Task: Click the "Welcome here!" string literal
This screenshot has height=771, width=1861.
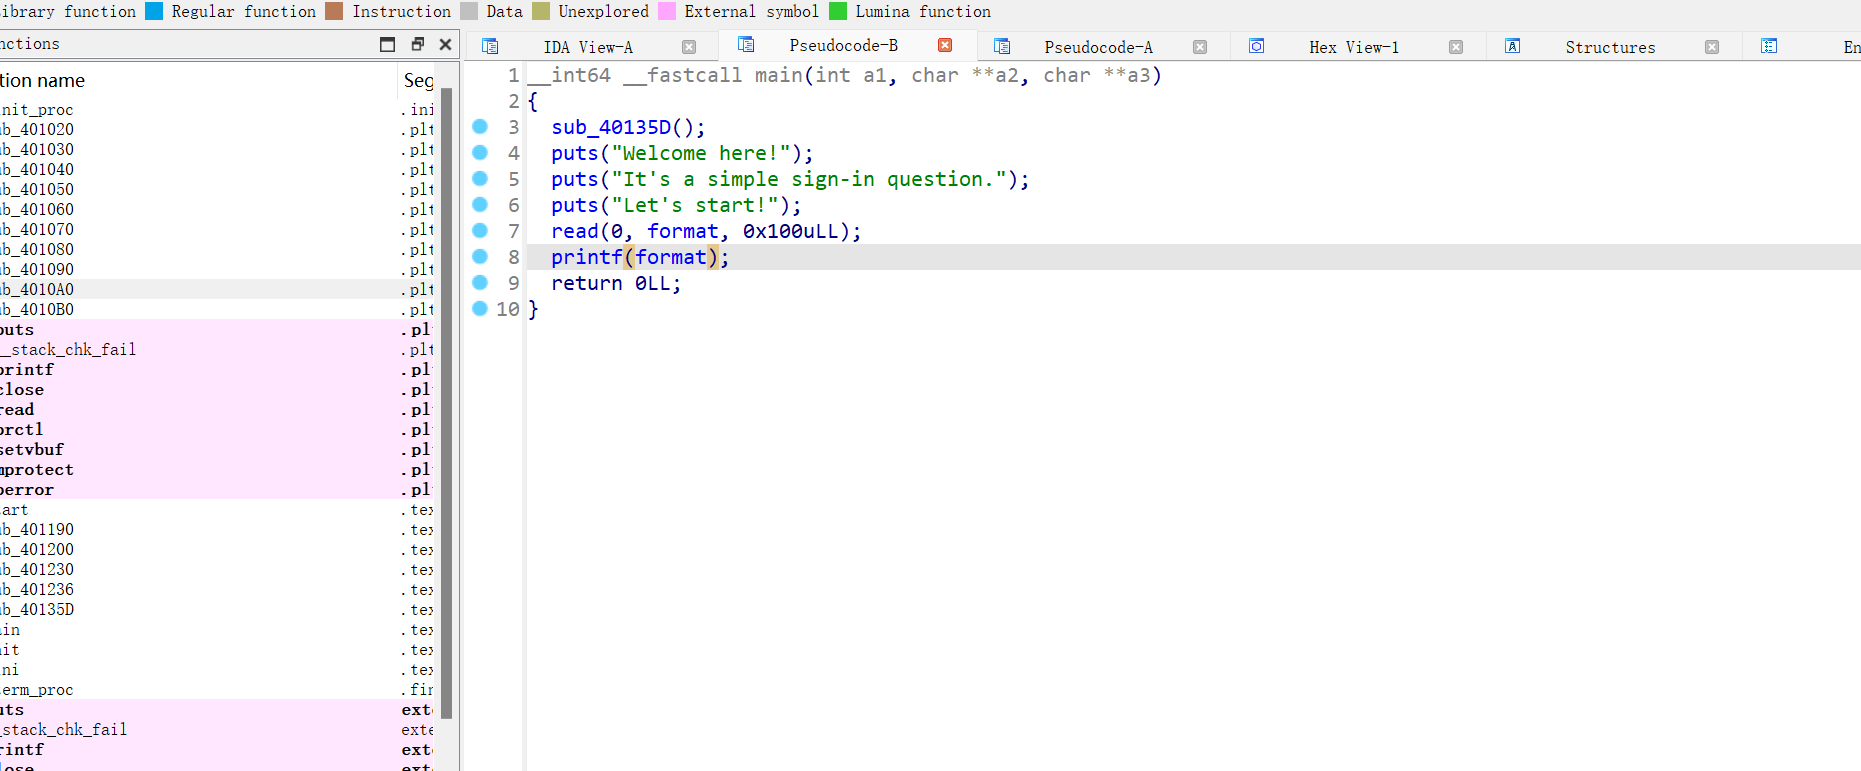Action: (x=700, y=153)
